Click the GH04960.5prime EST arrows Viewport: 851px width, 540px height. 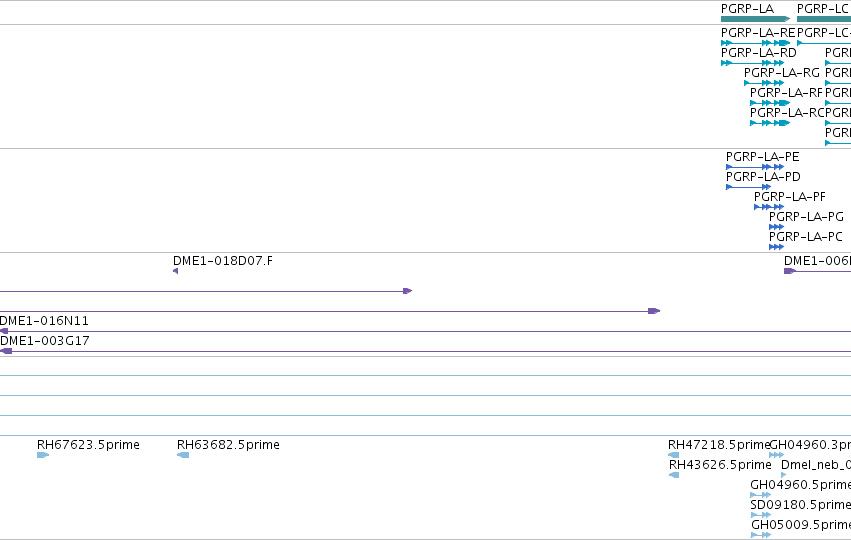pyautogui.click(x=760, y=495)
